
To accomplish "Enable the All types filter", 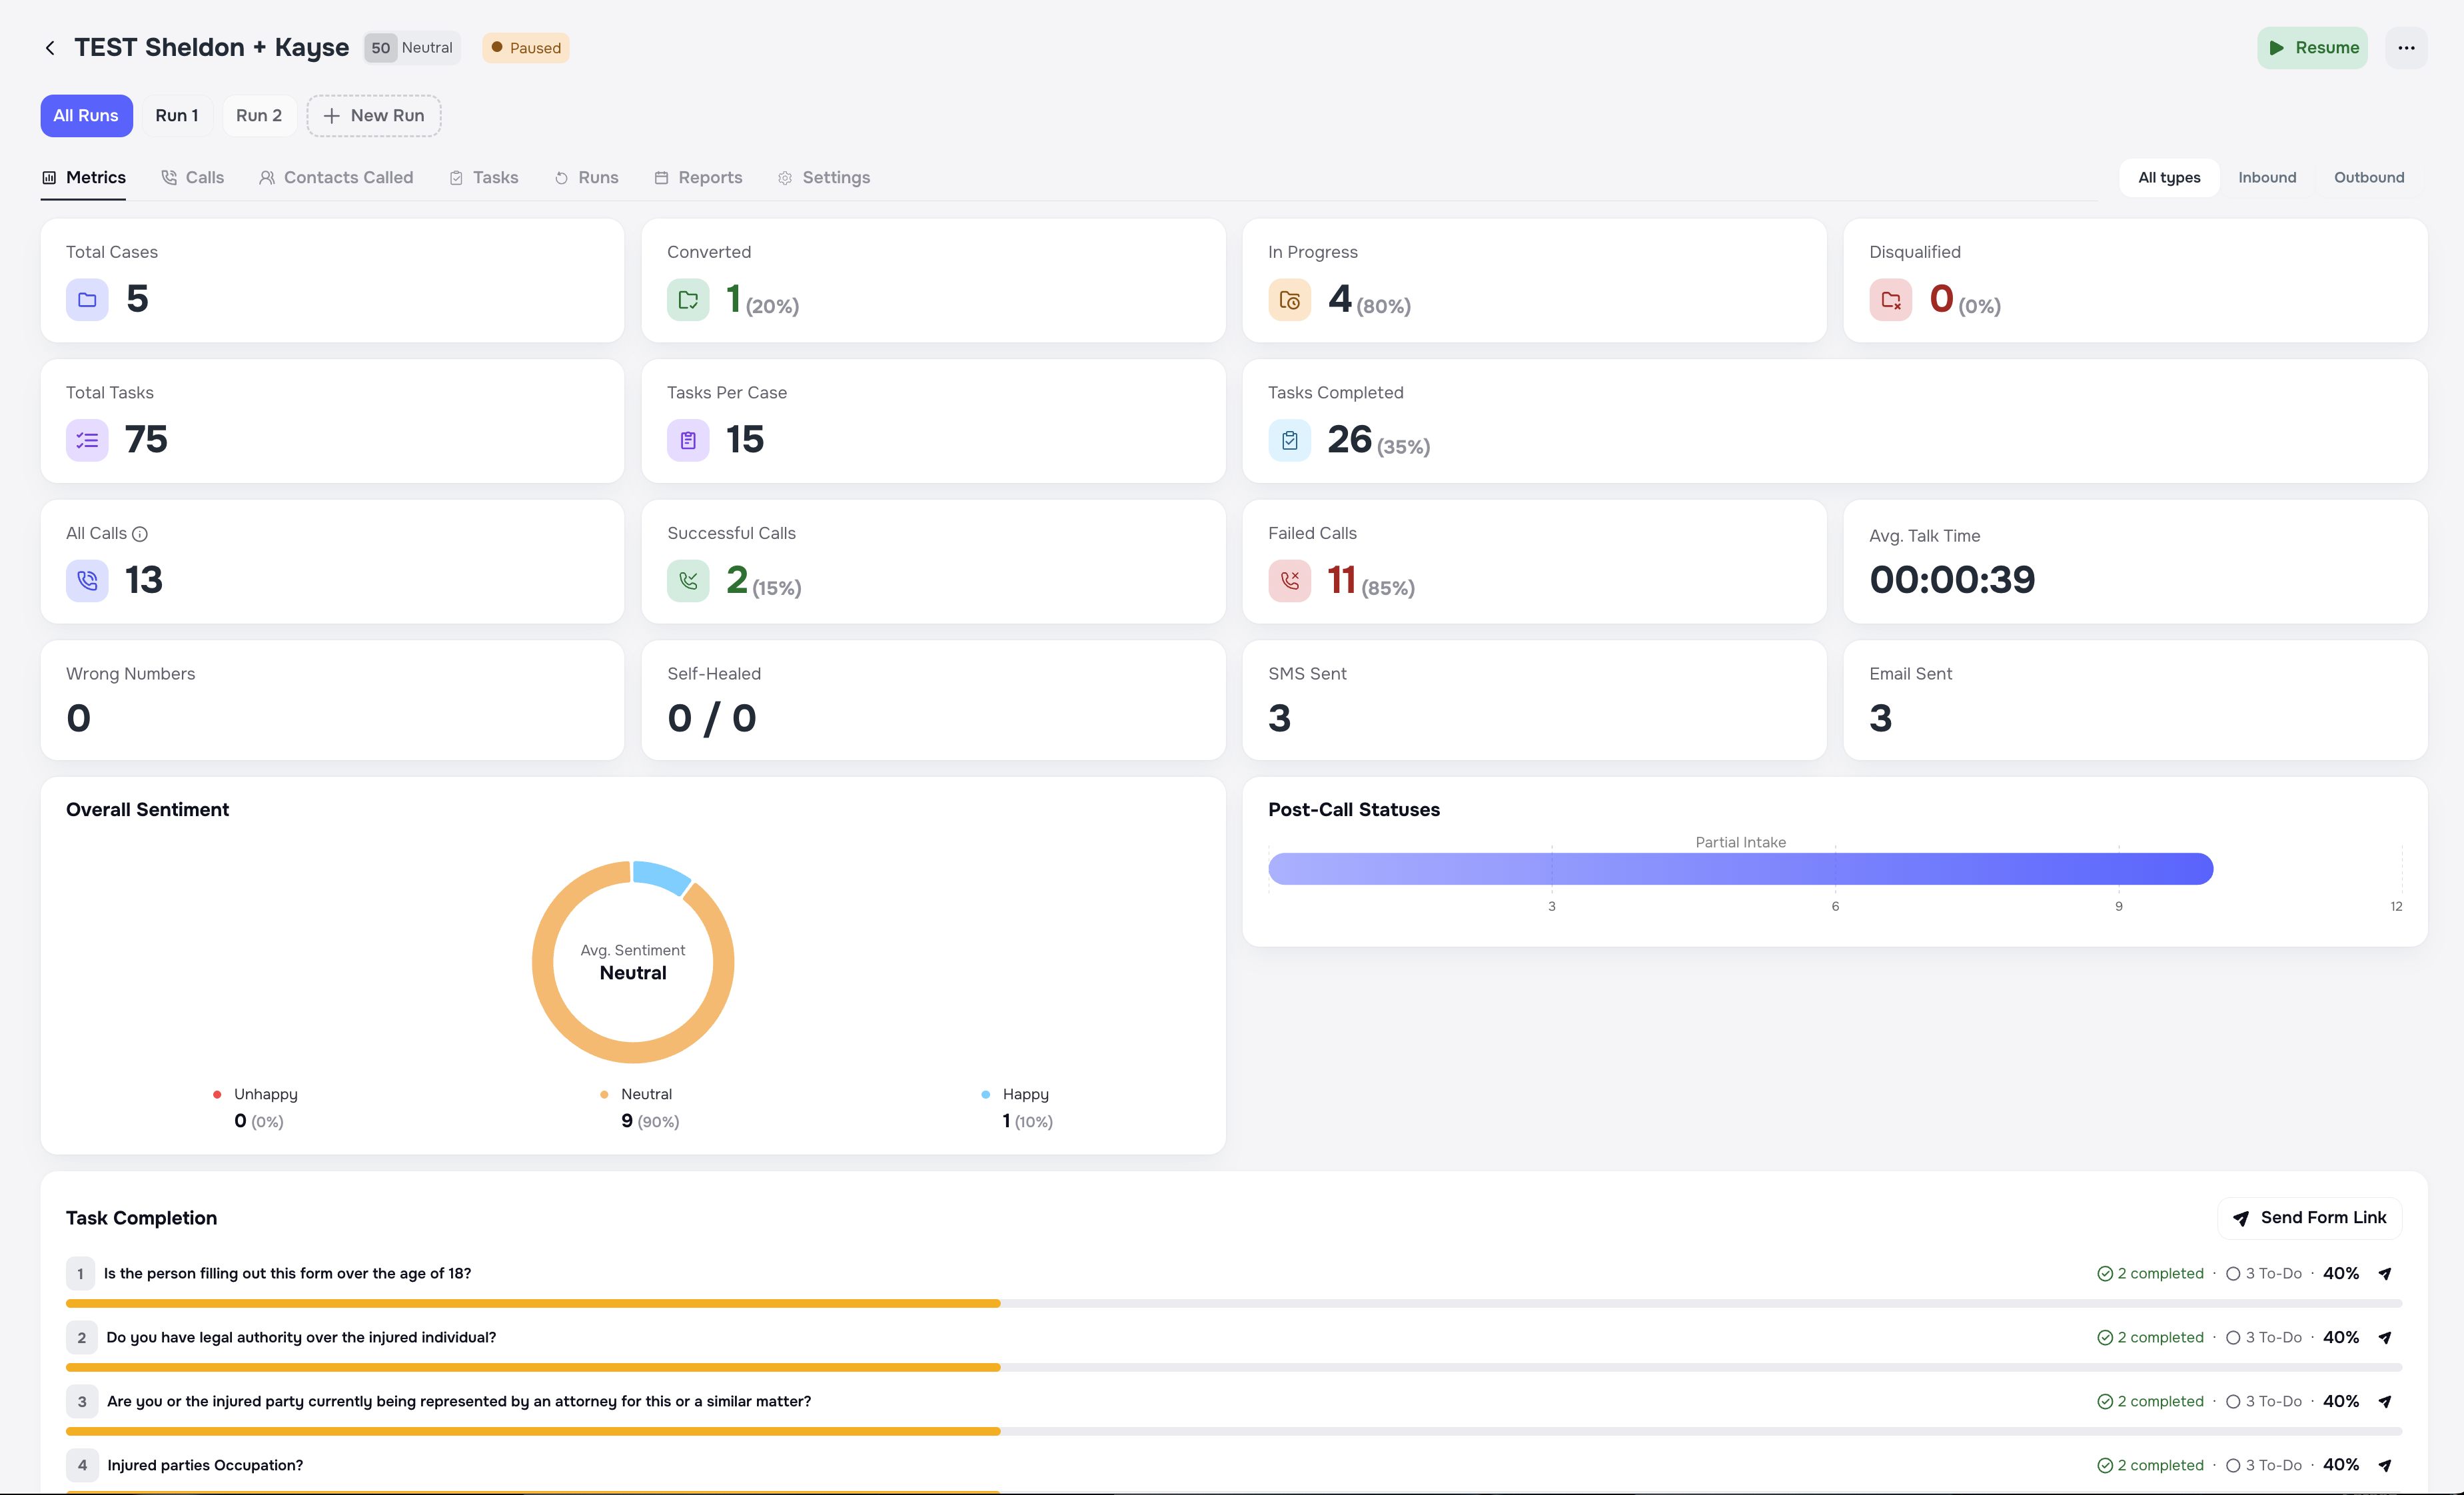I will (x=2168, y=177).
